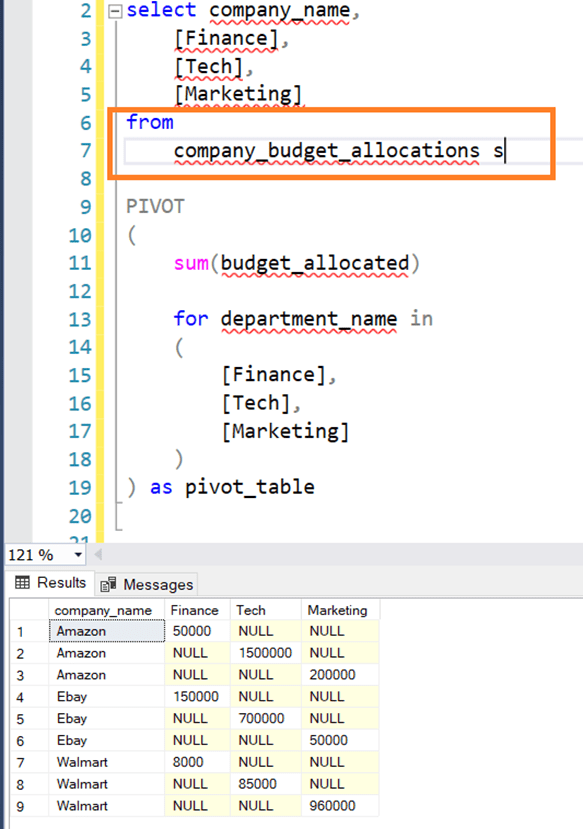Select row header 1 in results
The height and width of the screenshot is (829, 583).
[29, 632]
